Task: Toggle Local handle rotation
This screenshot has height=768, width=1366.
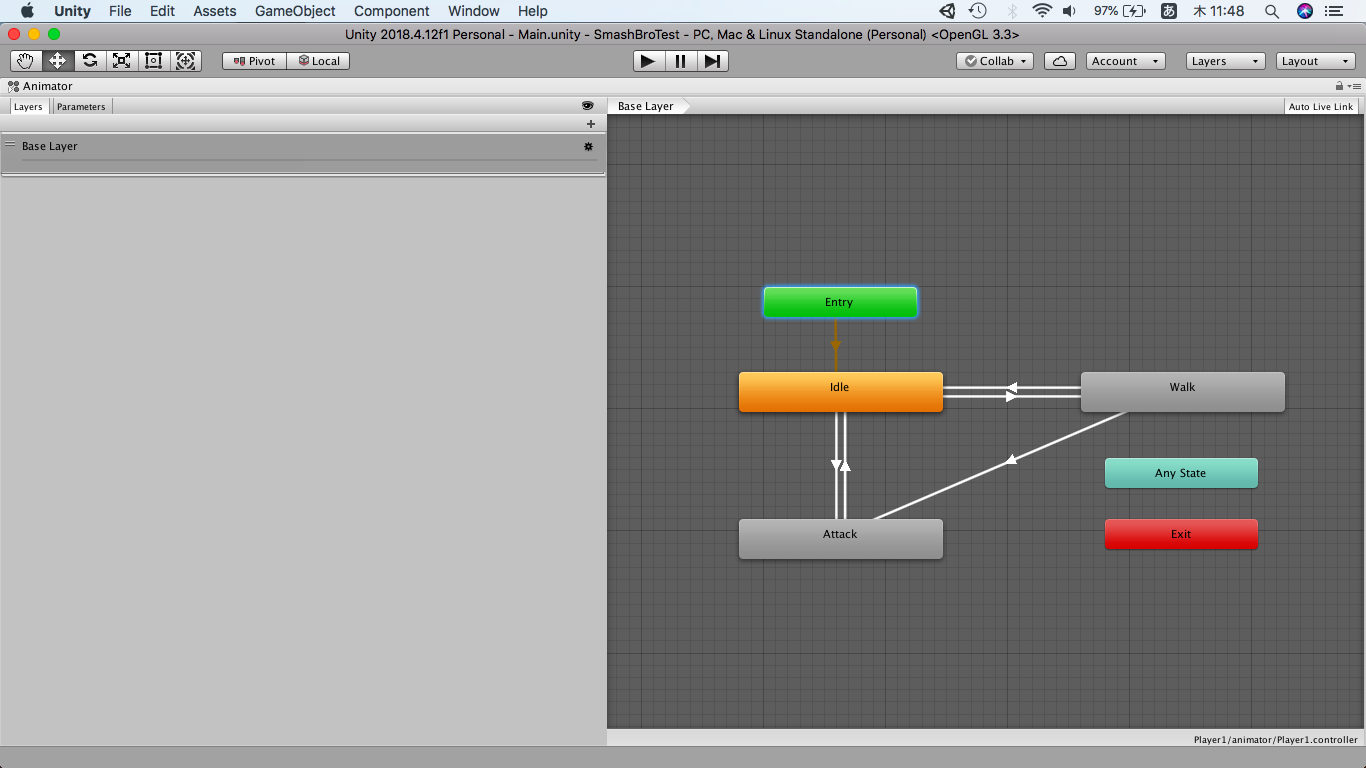Action: (x=318, y=61)
